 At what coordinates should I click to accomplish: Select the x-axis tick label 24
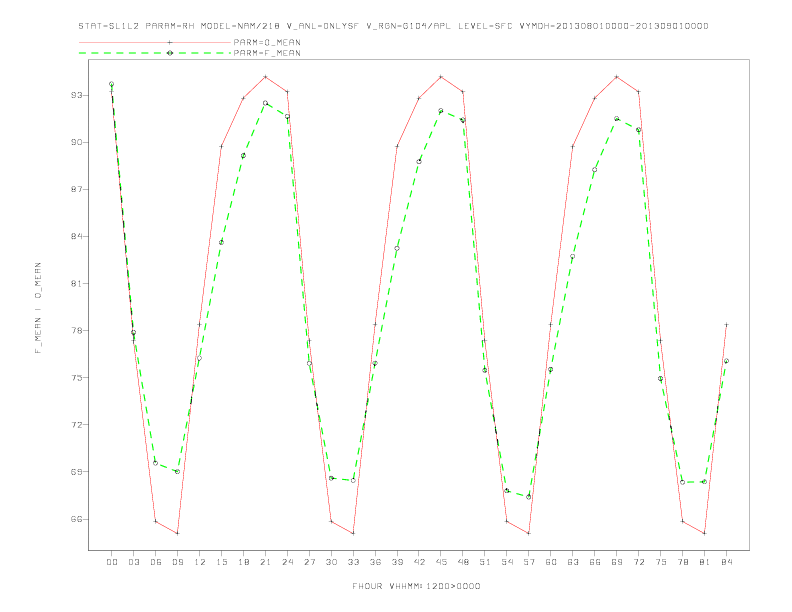287,562
